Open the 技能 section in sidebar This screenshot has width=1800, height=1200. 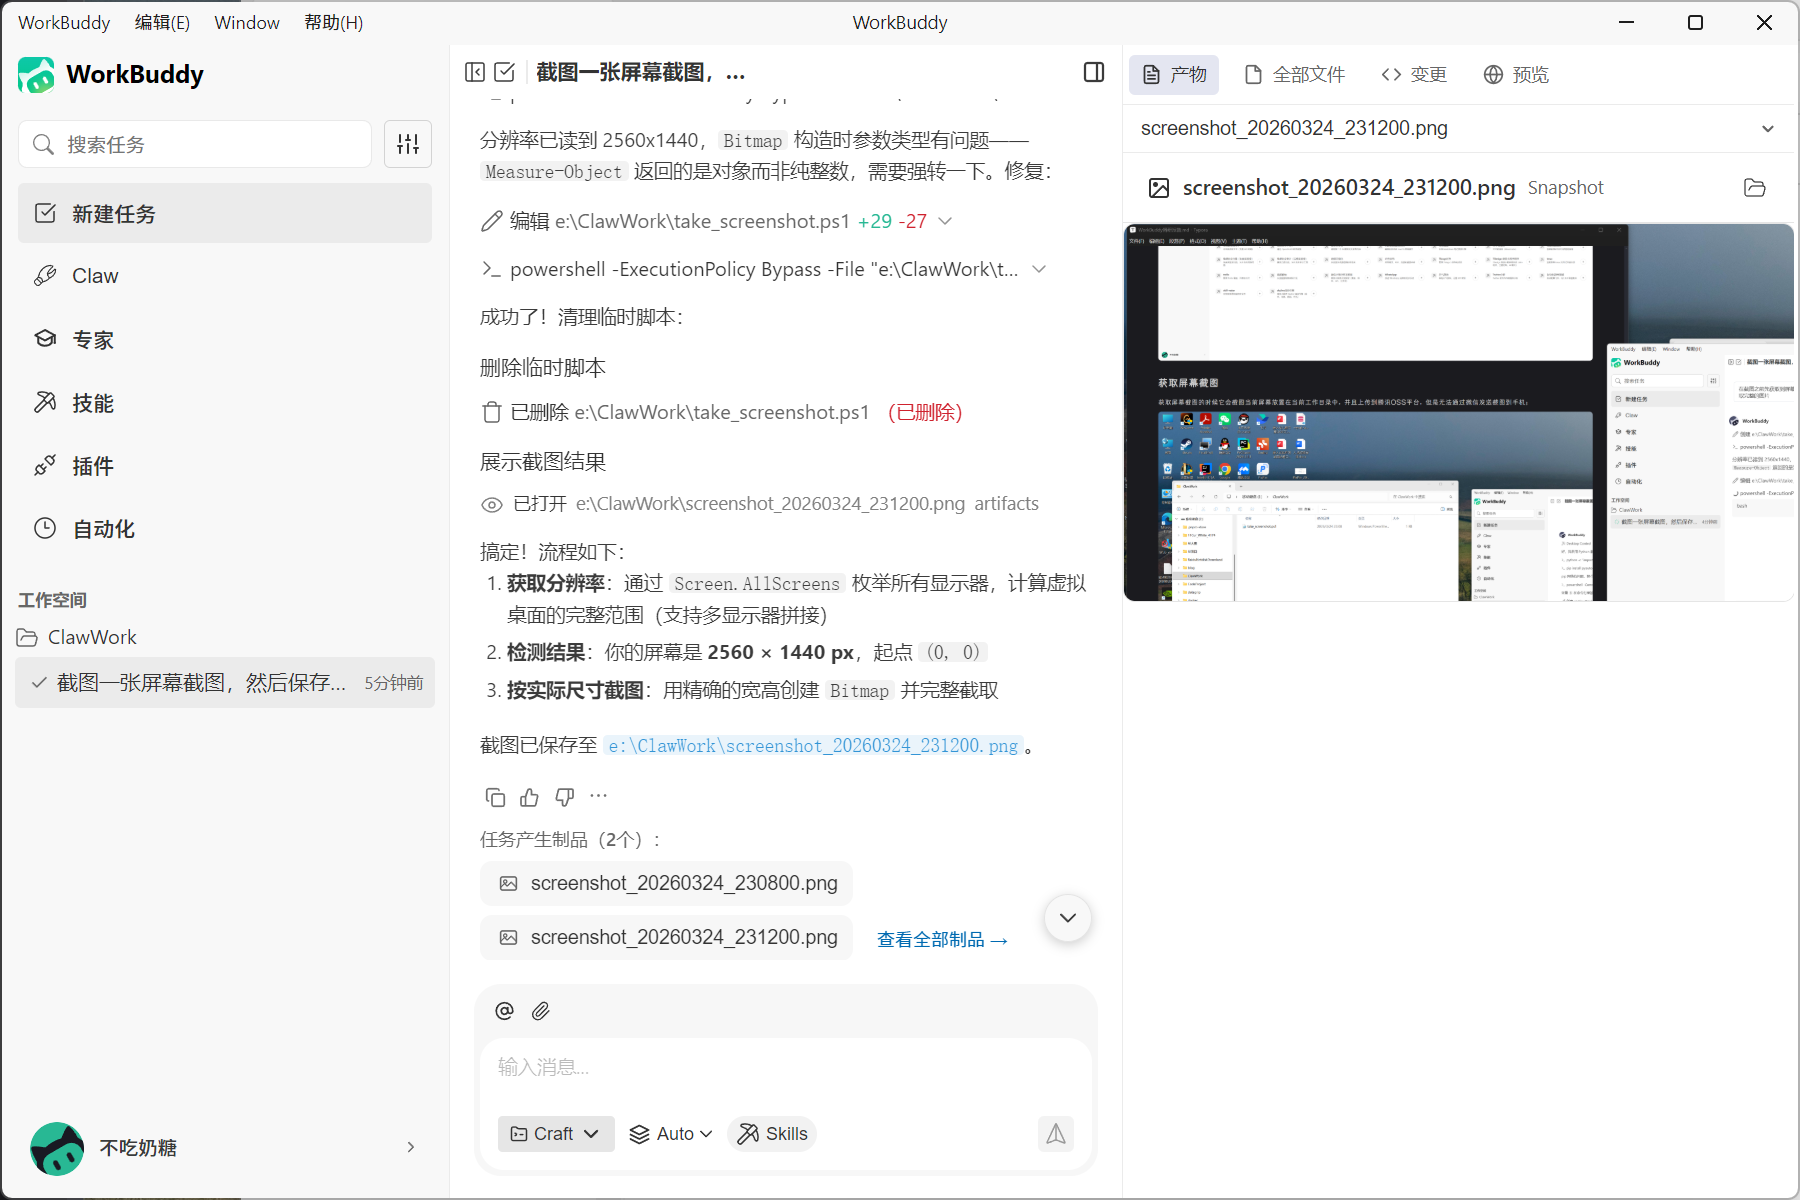tap(225, 402)
